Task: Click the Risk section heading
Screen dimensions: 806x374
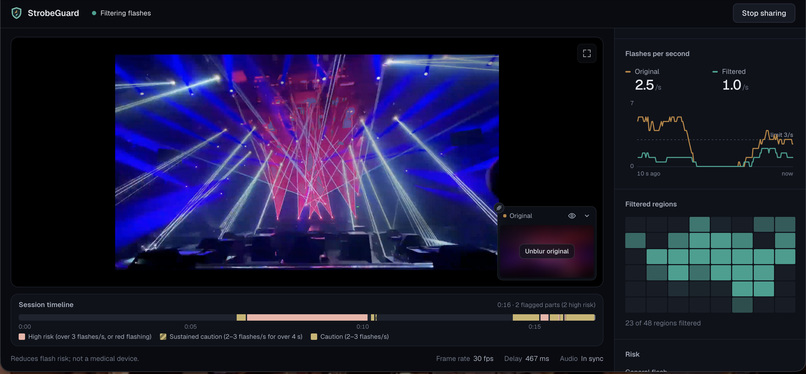Action: (632, 354)
